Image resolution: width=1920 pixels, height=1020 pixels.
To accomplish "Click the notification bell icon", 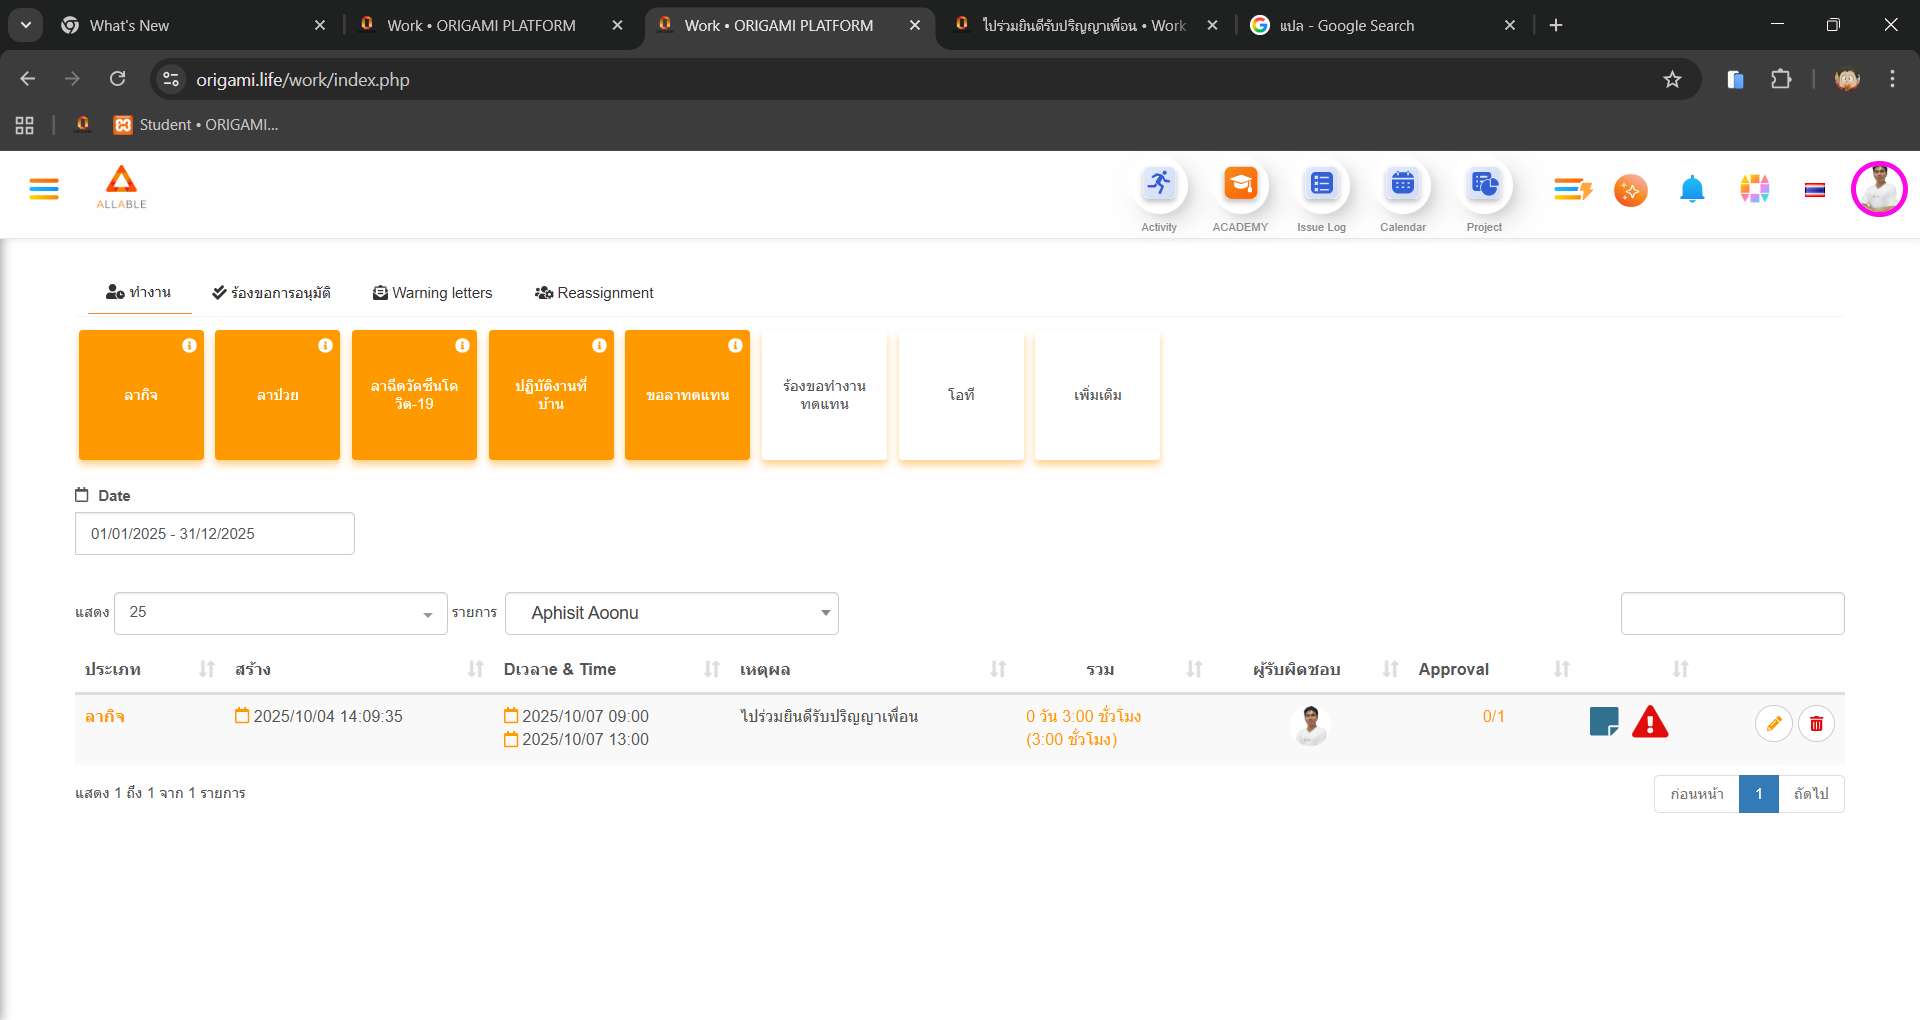I will 1691,189.
